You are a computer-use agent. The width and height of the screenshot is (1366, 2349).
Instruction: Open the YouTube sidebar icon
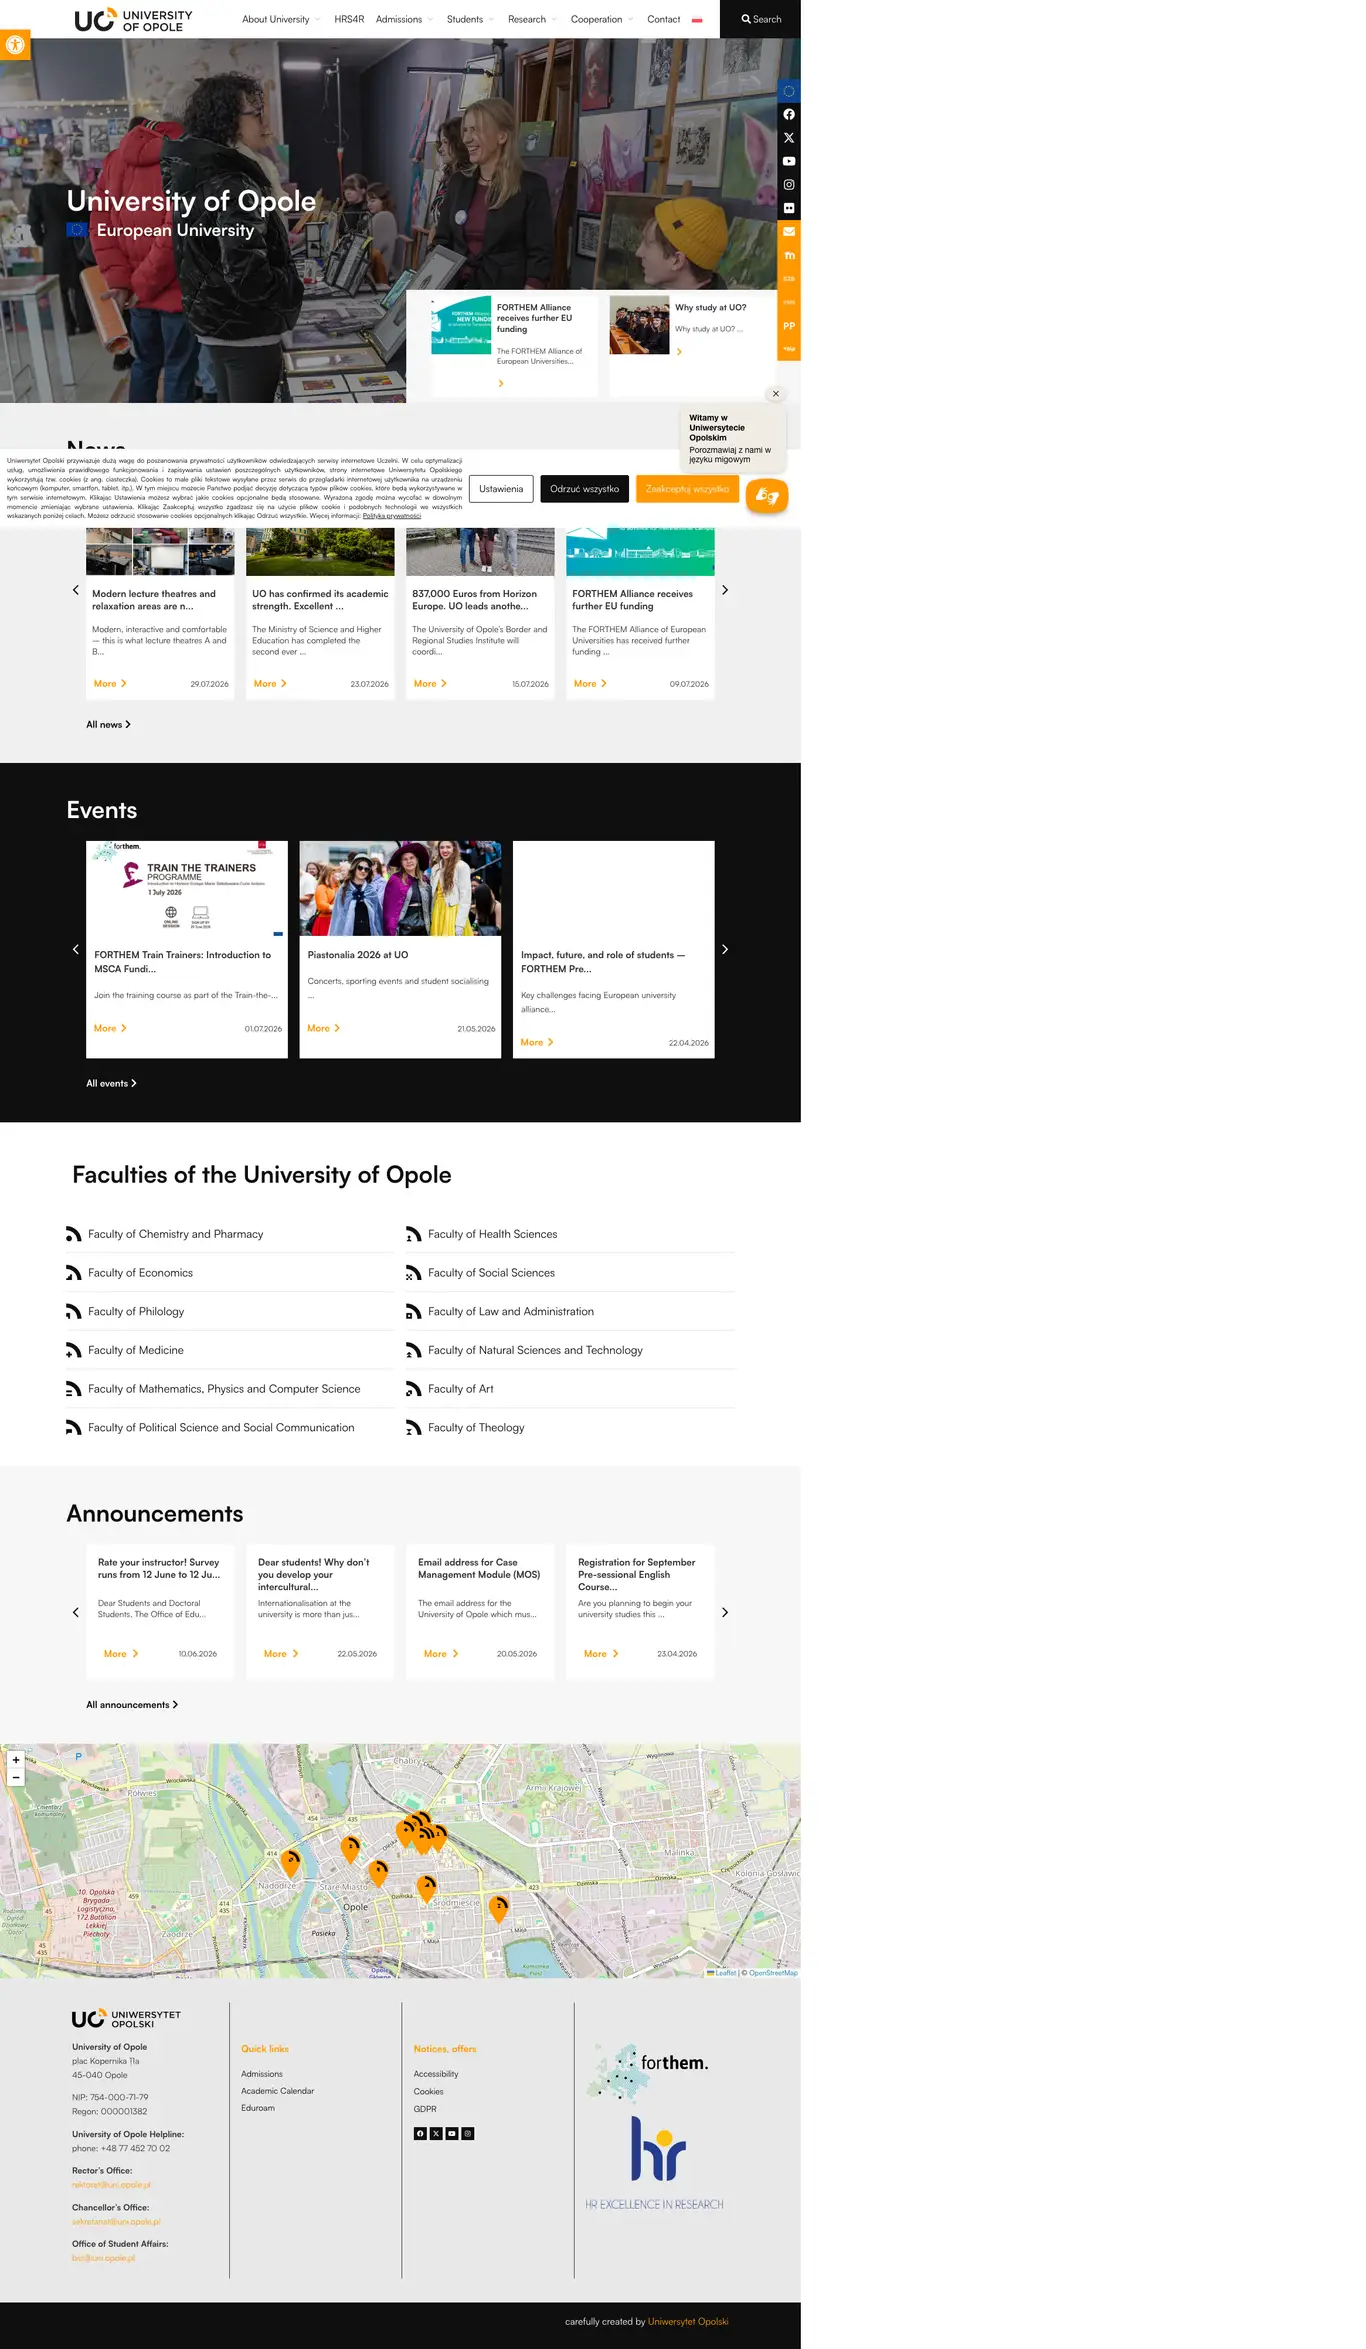coord(789,161)
